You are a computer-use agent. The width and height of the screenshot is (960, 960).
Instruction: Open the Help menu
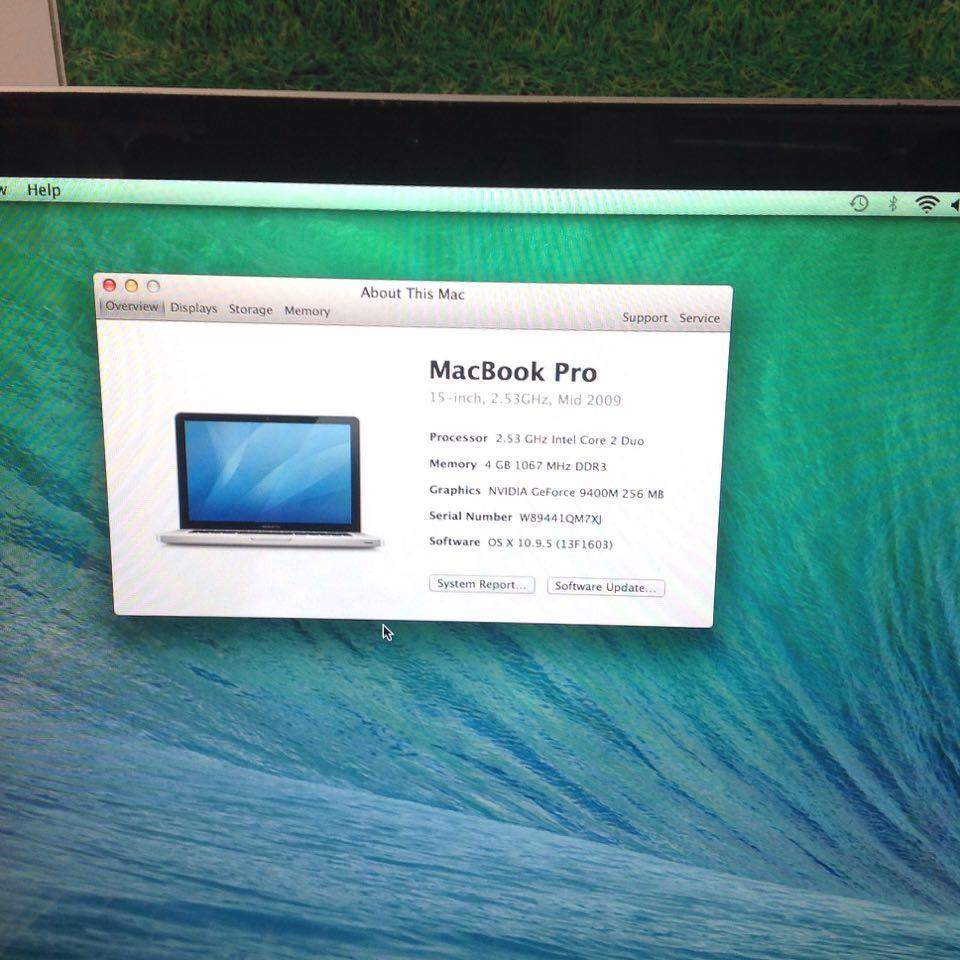click(x=43, y=190)
